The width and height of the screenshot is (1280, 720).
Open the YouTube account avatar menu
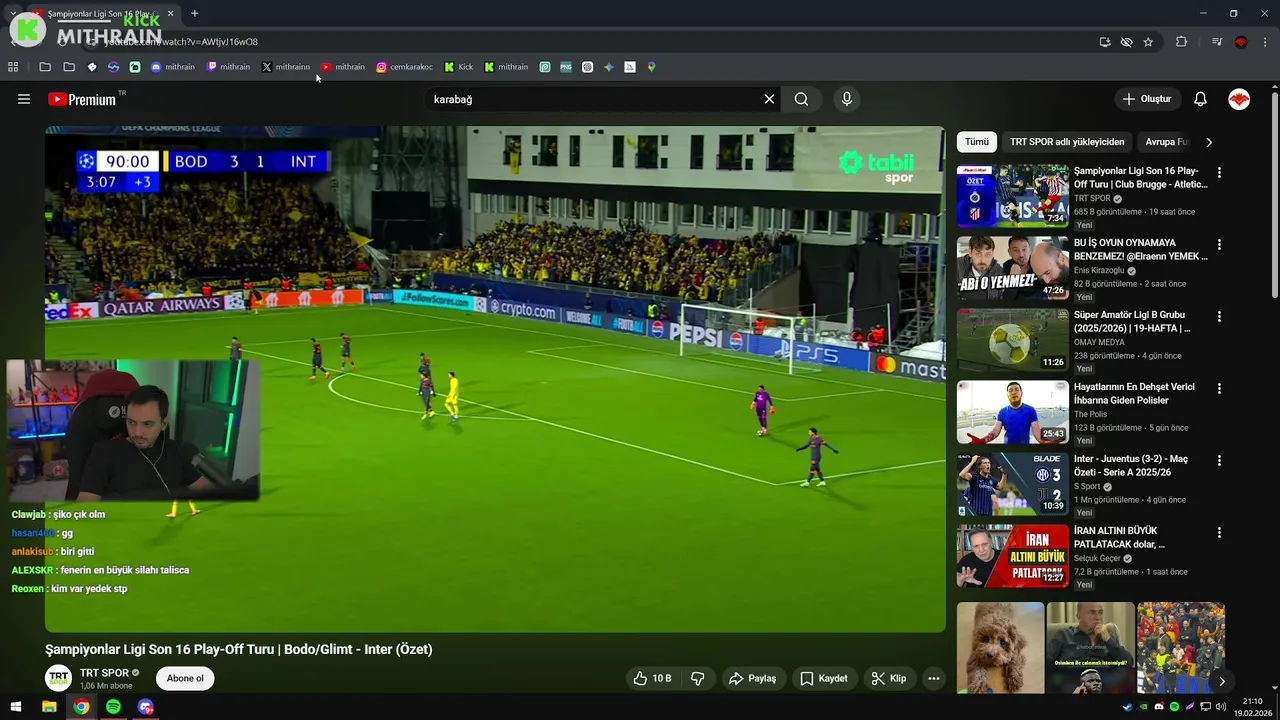tap(1239, 99)
